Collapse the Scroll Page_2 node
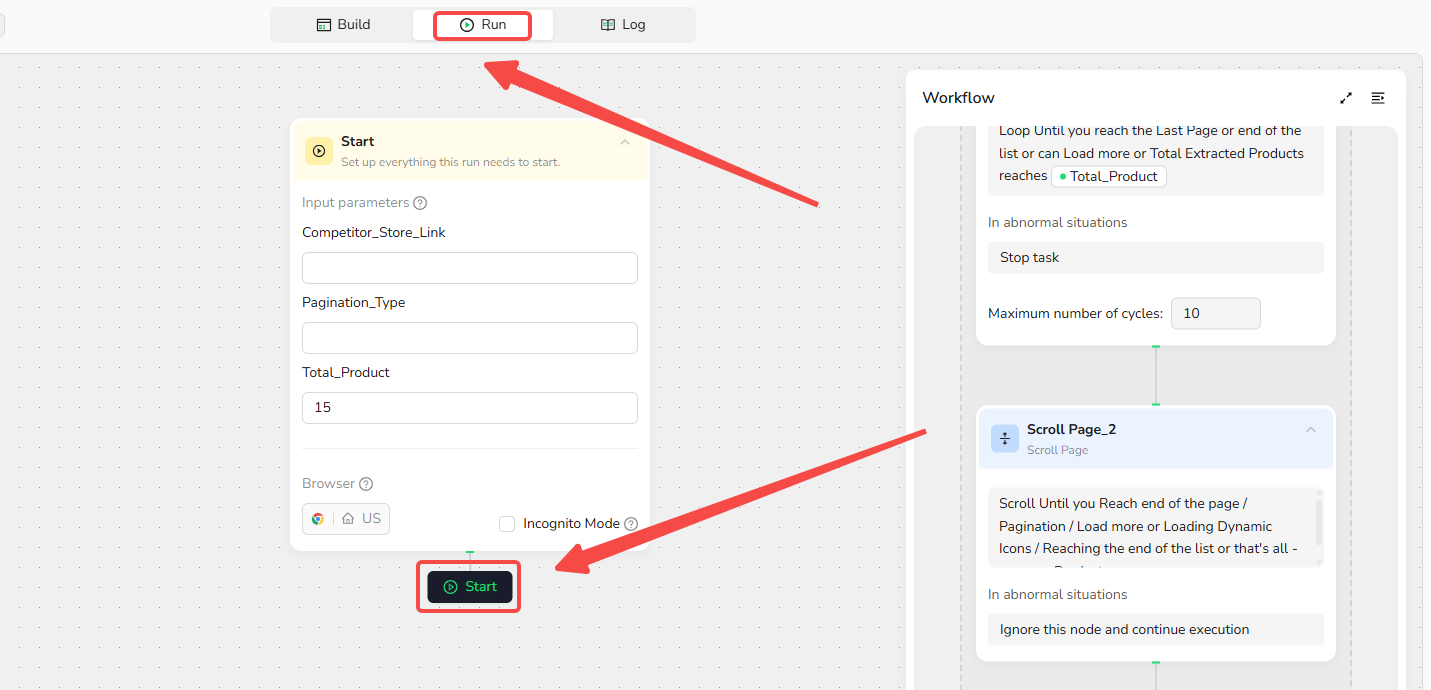The width and height of the screenshot is (1431, 690). click(1311, 430)
